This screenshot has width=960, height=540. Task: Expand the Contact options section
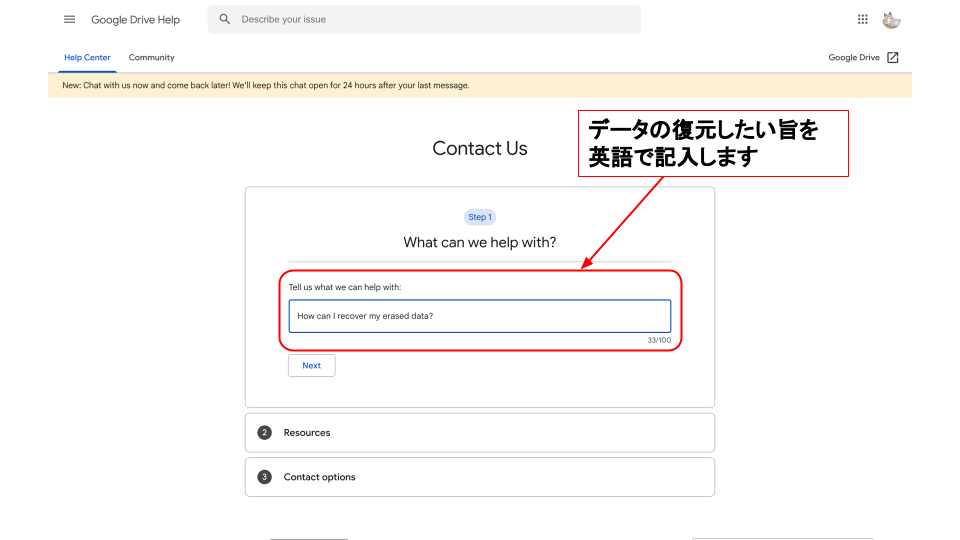coord(480,477)
